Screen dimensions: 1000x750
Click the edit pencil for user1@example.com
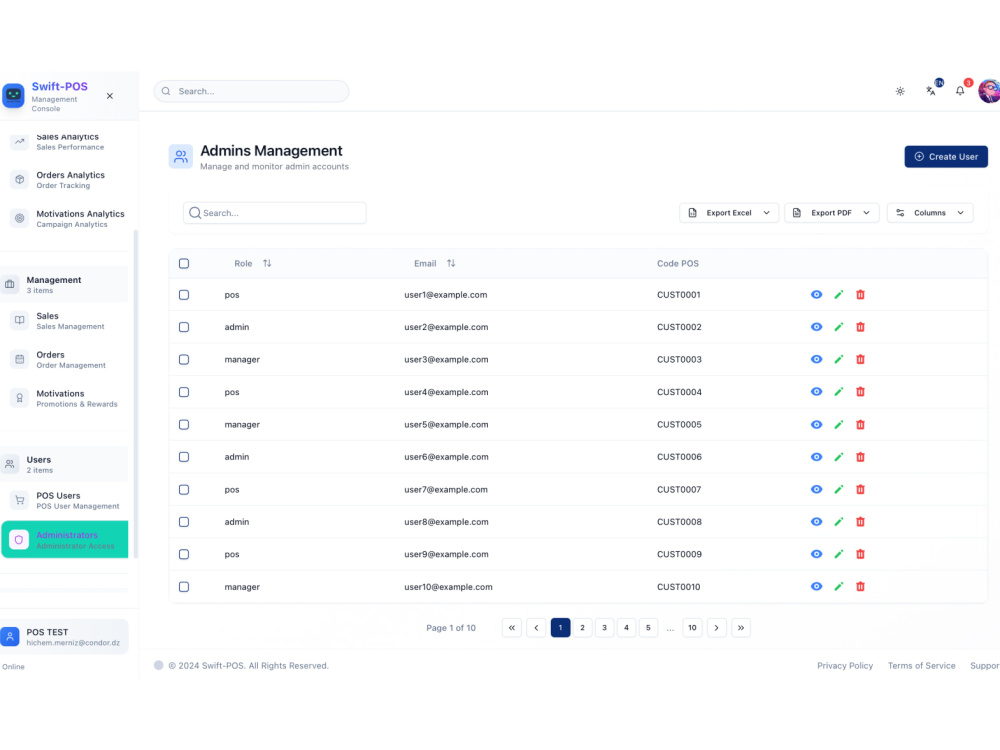tap(839, 295)
